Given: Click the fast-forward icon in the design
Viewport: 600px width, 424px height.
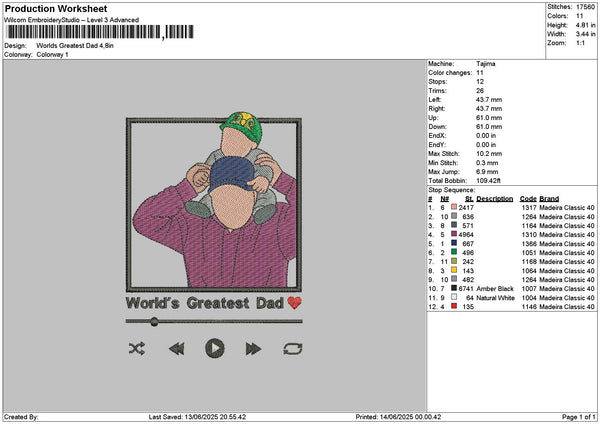Looking at the screenshot, I should [253, 349].
